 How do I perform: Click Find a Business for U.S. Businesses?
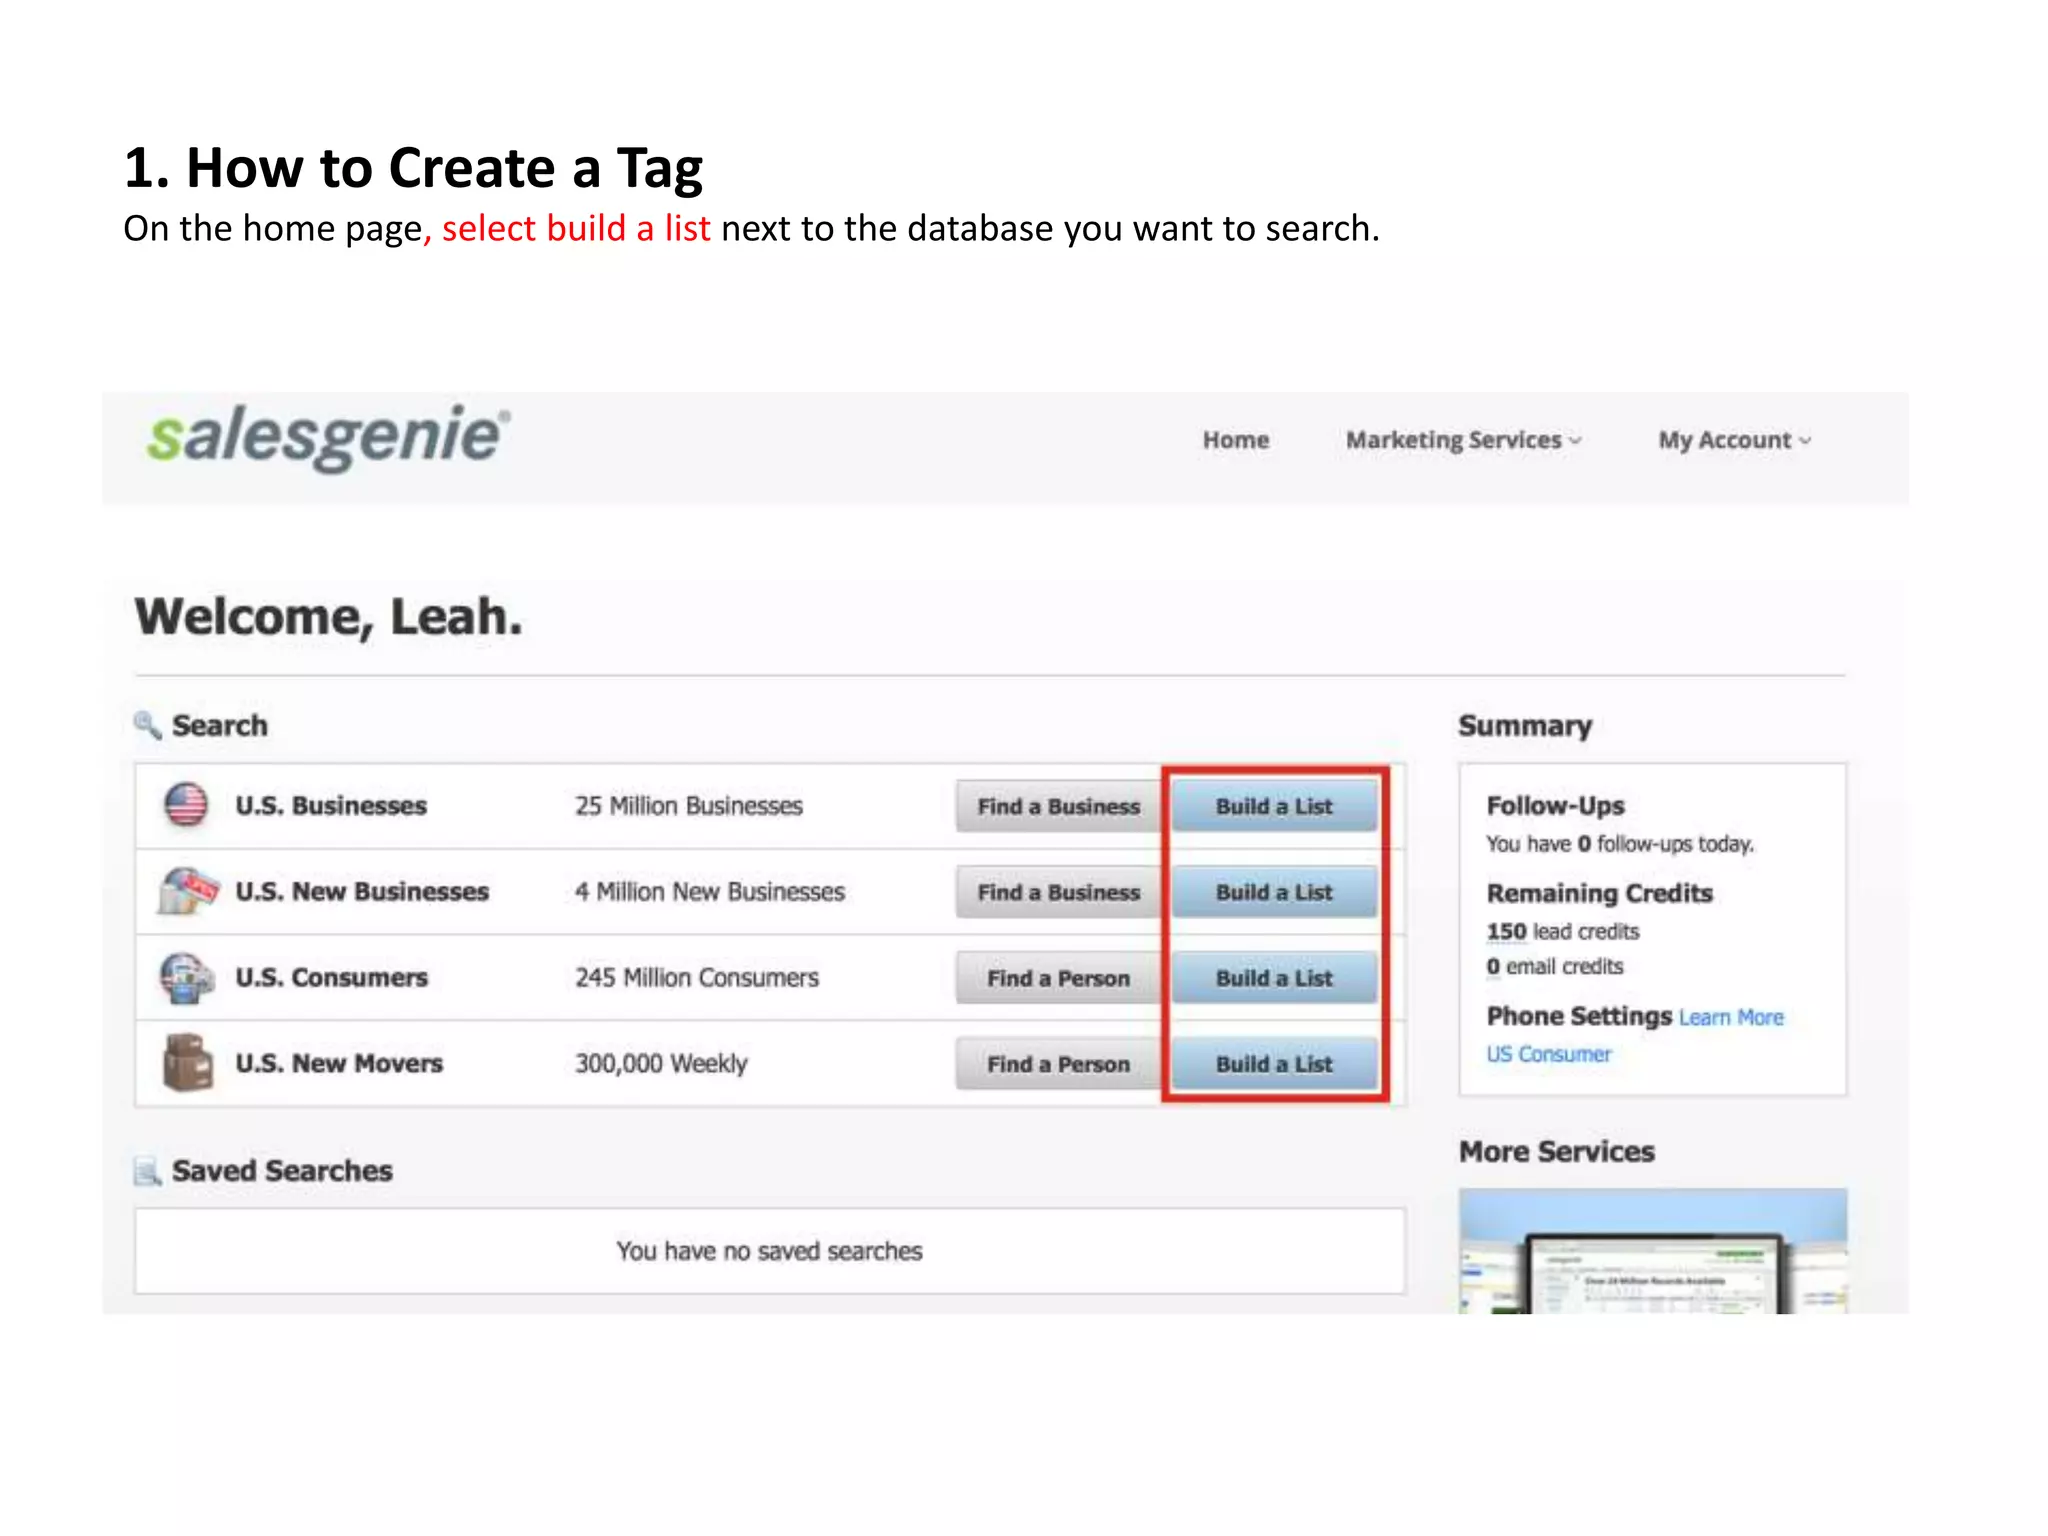1058,806
